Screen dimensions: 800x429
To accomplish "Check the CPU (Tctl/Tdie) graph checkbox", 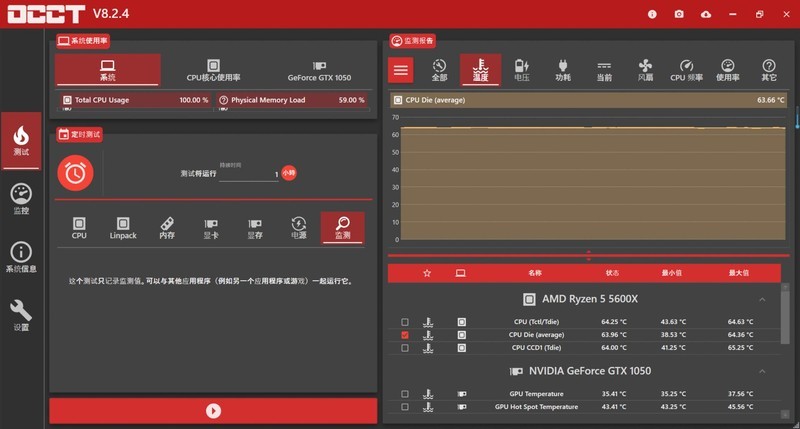I will (x=405, y=322).
